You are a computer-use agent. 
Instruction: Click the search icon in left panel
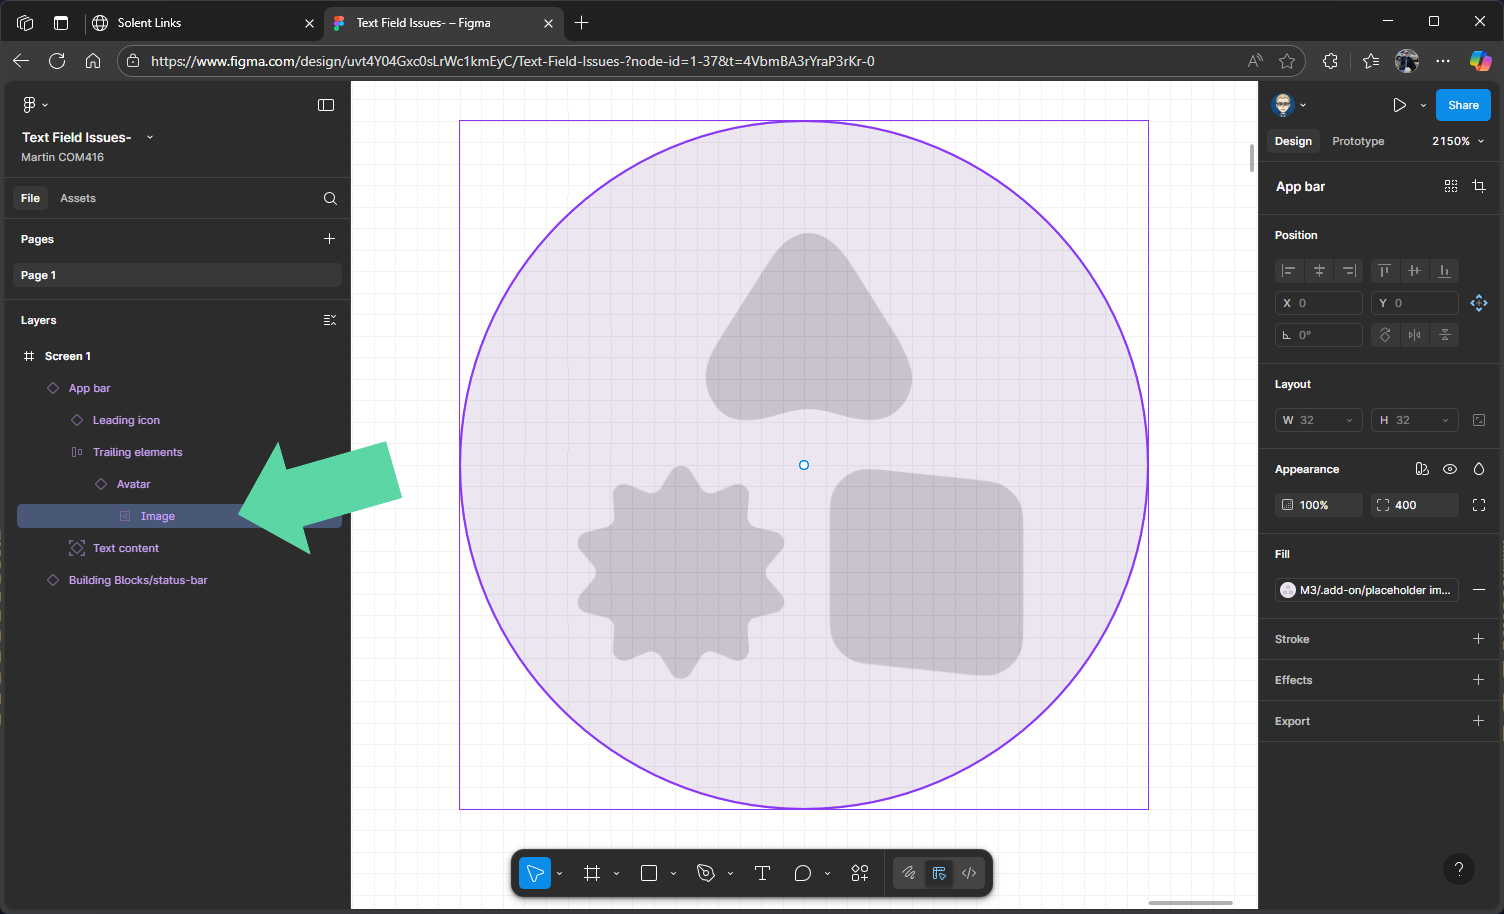[330, 198]
